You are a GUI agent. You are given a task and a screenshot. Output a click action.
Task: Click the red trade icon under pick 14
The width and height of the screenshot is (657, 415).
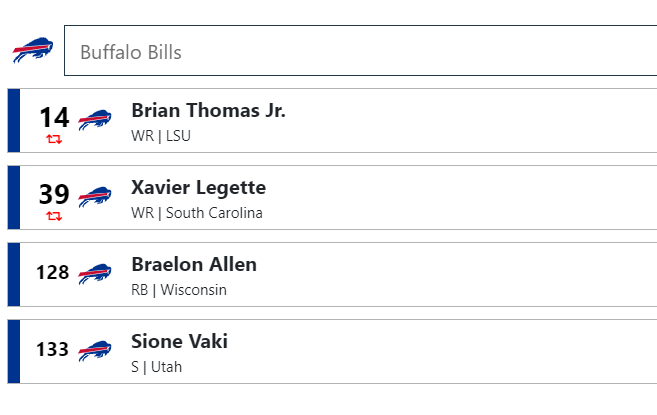tap(54, 139)
